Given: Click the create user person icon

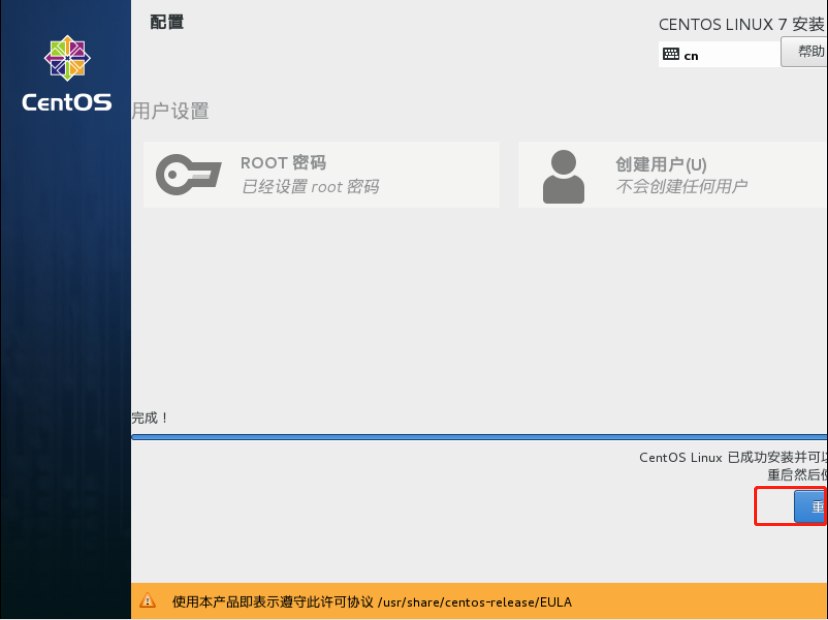Looking at the screenshot, I should pos(563,176).
